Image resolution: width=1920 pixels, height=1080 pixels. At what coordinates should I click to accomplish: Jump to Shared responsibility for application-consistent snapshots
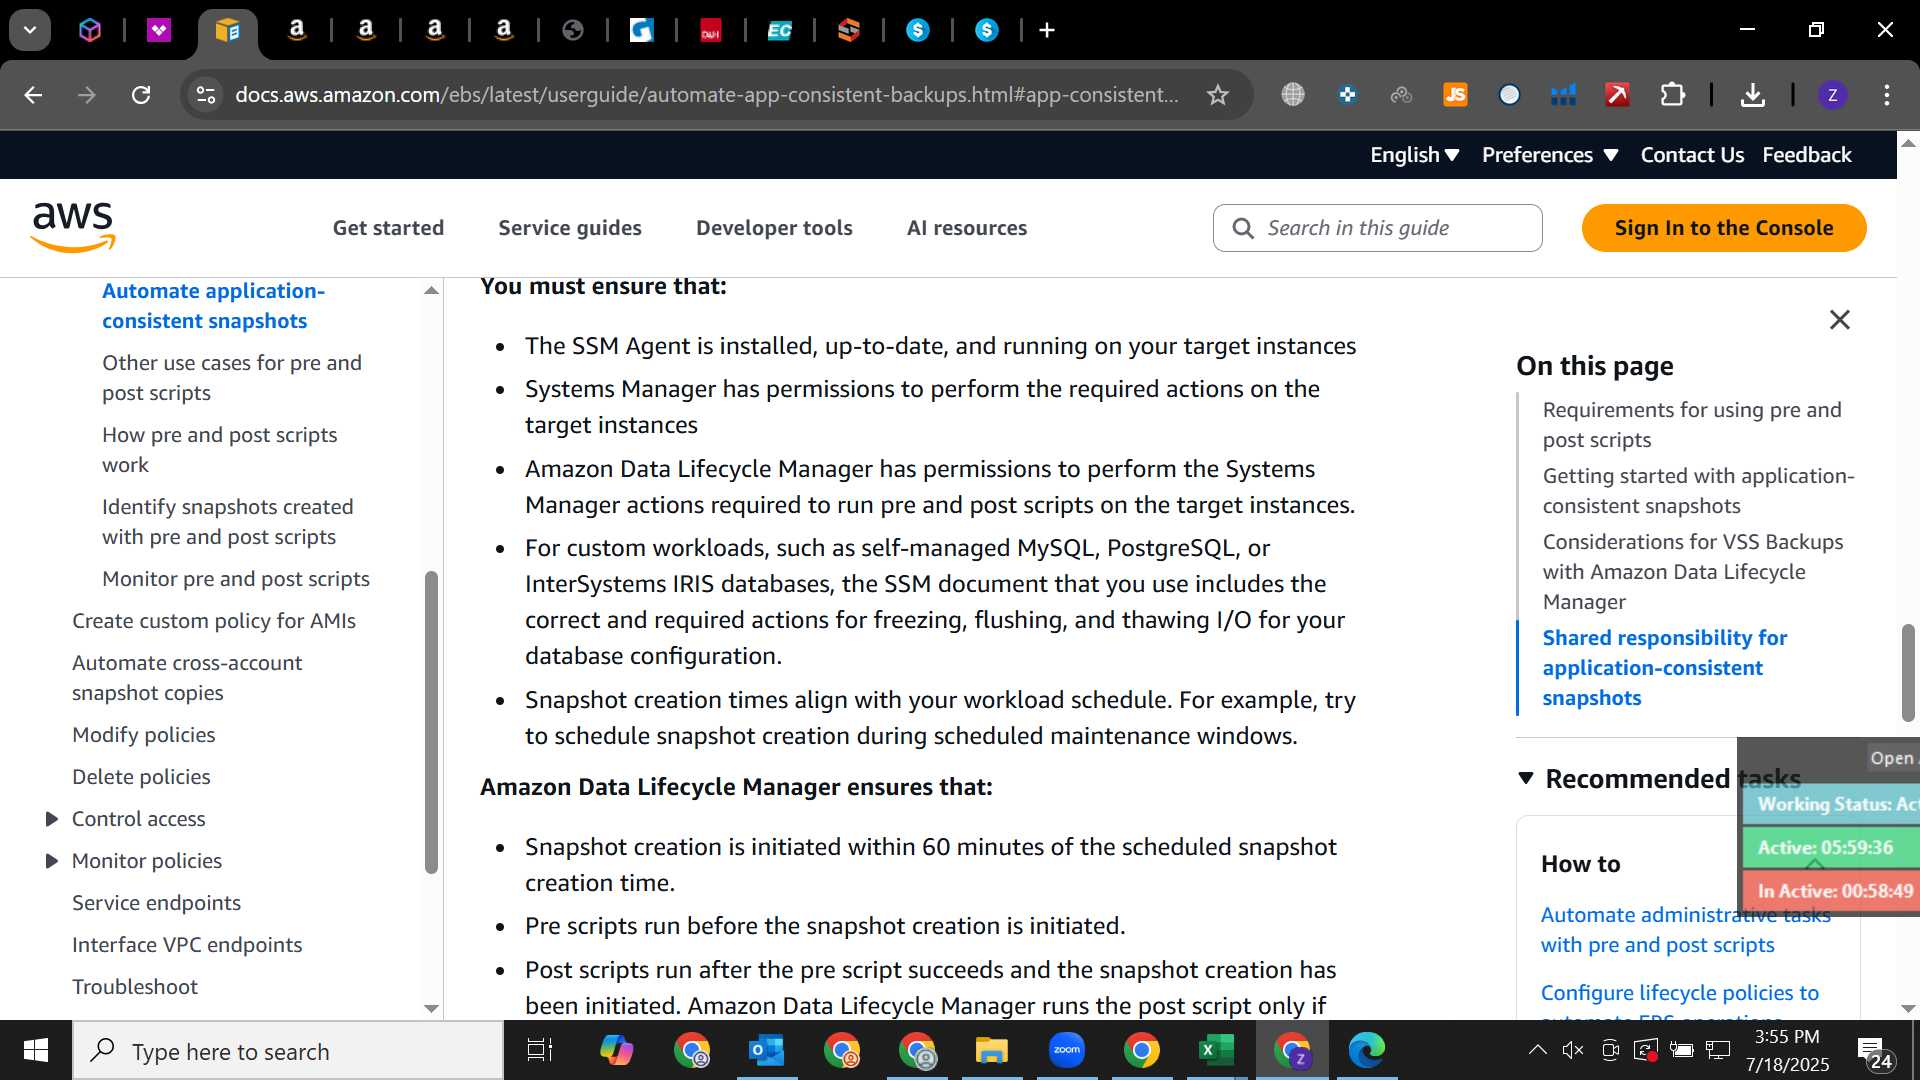click(1664, 668)
